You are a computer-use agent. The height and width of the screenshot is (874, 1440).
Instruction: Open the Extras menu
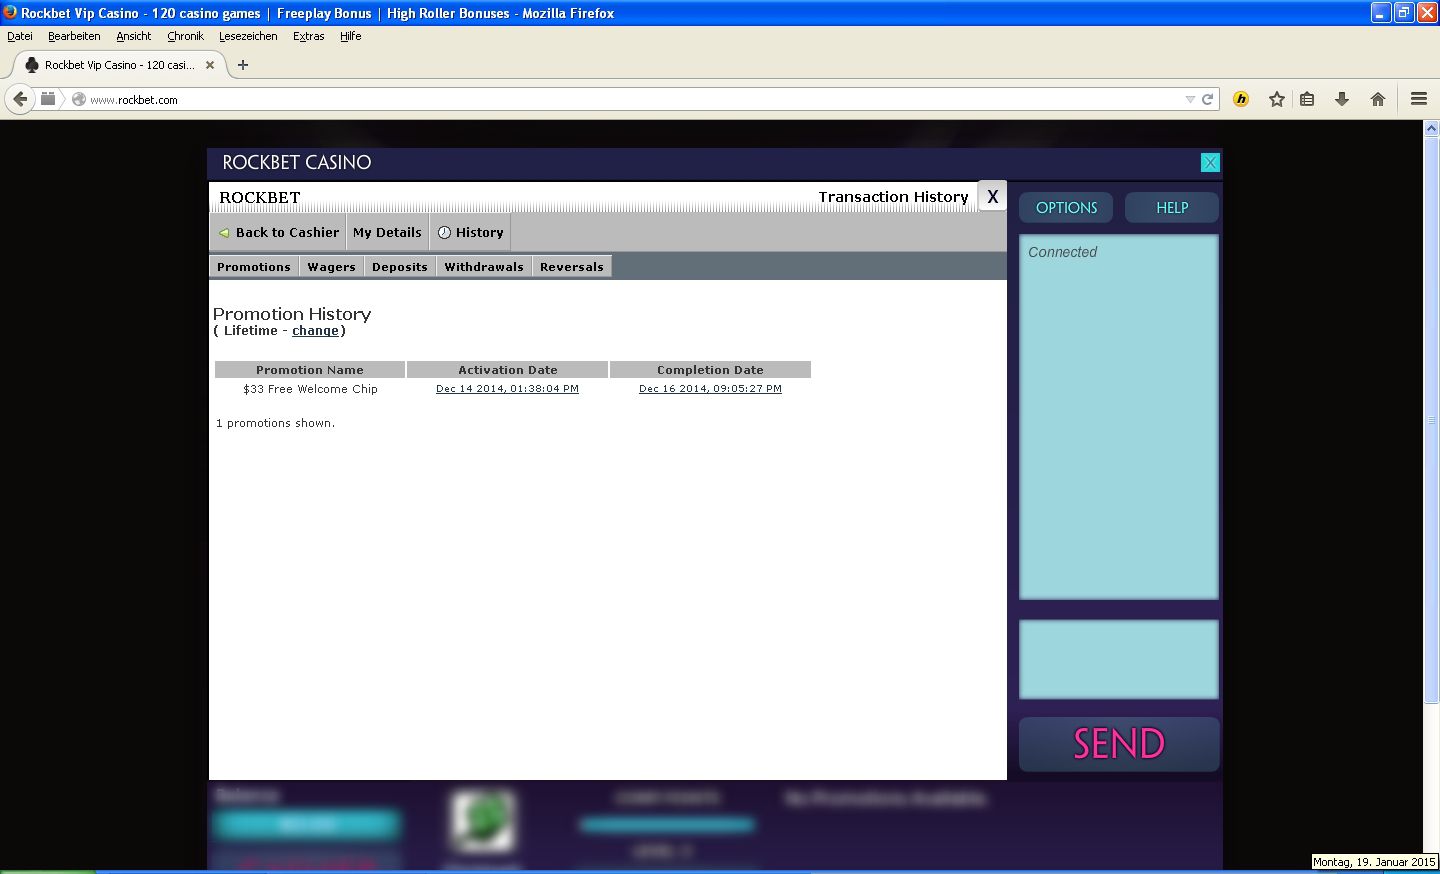coord(309,36)
